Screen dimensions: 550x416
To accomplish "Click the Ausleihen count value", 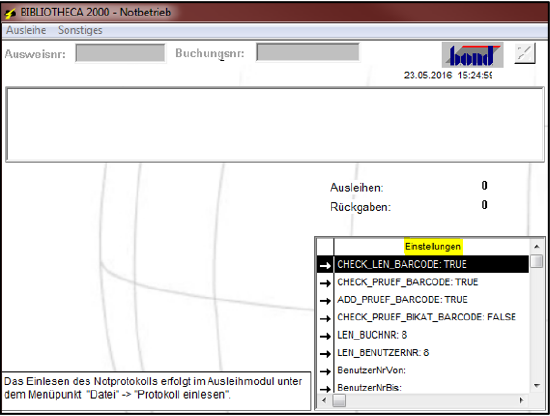I will (x=484, y=186).
